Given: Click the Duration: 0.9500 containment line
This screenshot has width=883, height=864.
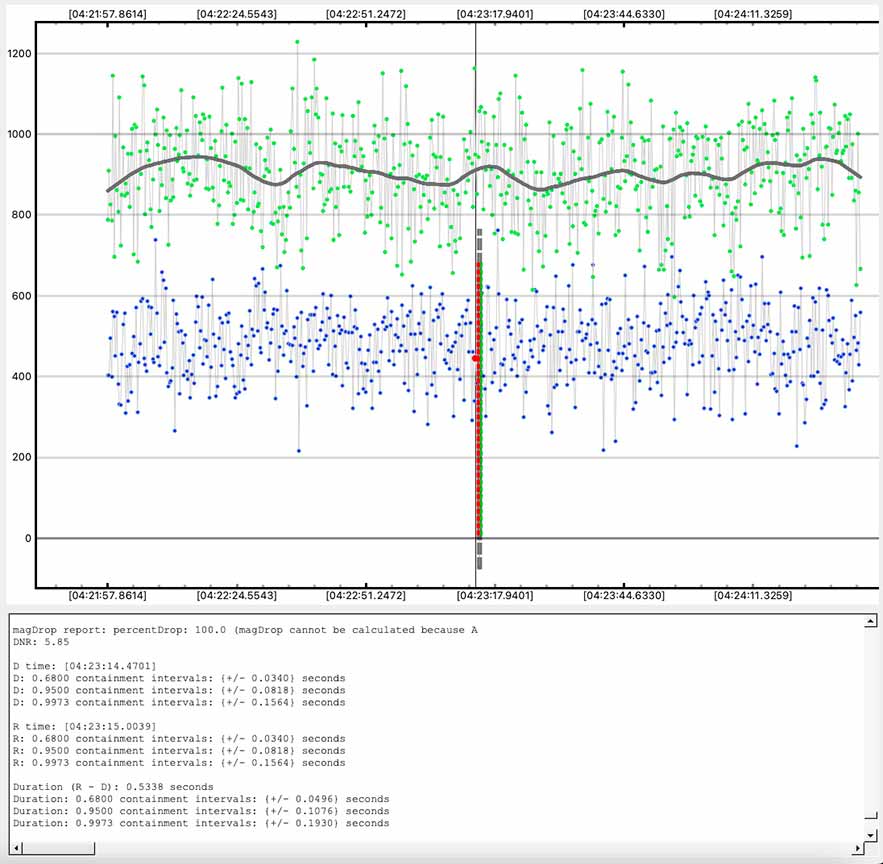Looking at the screenshot, I should click(201, 811).
